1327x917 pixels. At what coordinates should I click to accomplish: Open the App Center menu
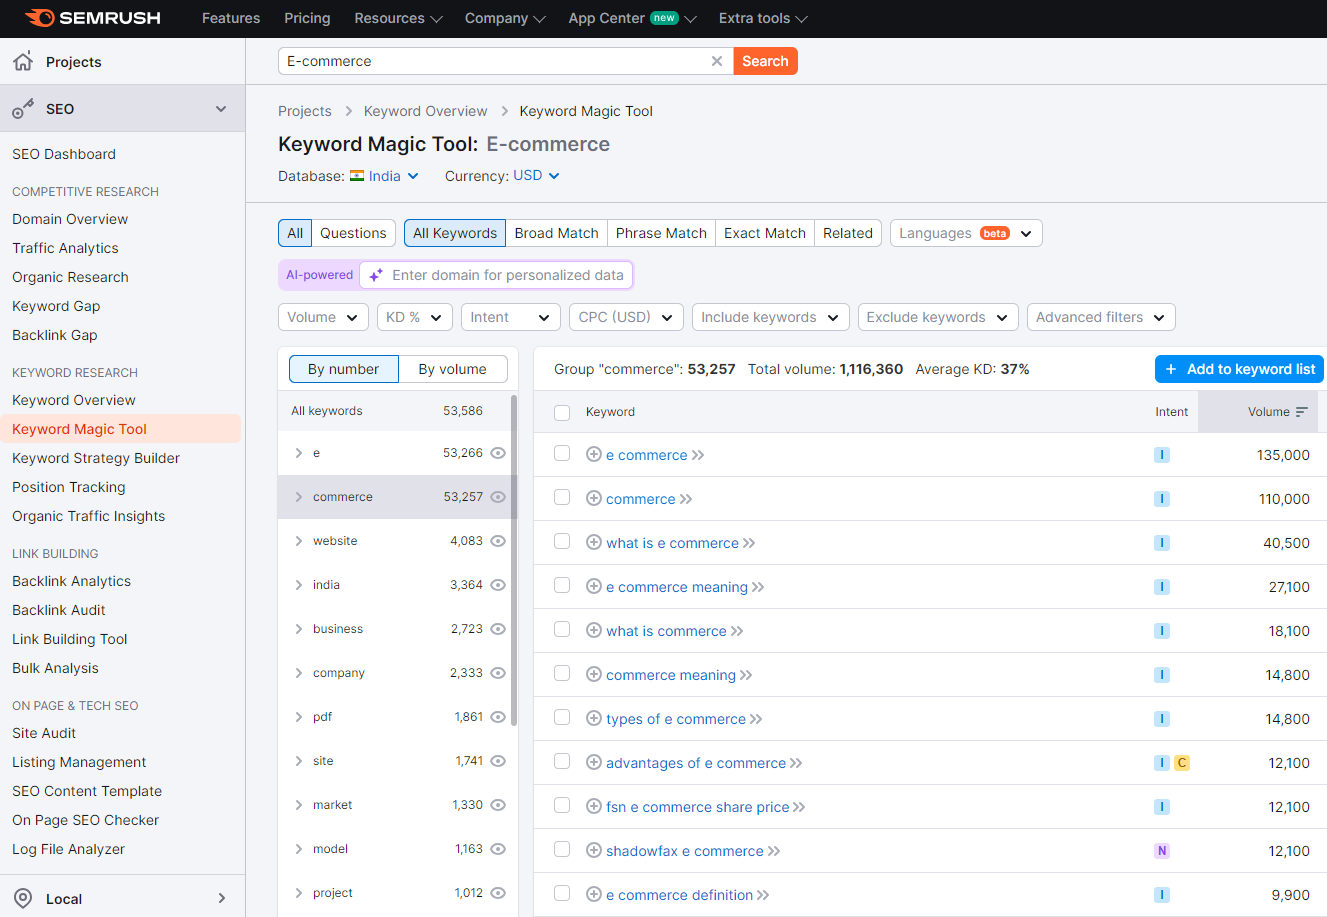[632, 18]
